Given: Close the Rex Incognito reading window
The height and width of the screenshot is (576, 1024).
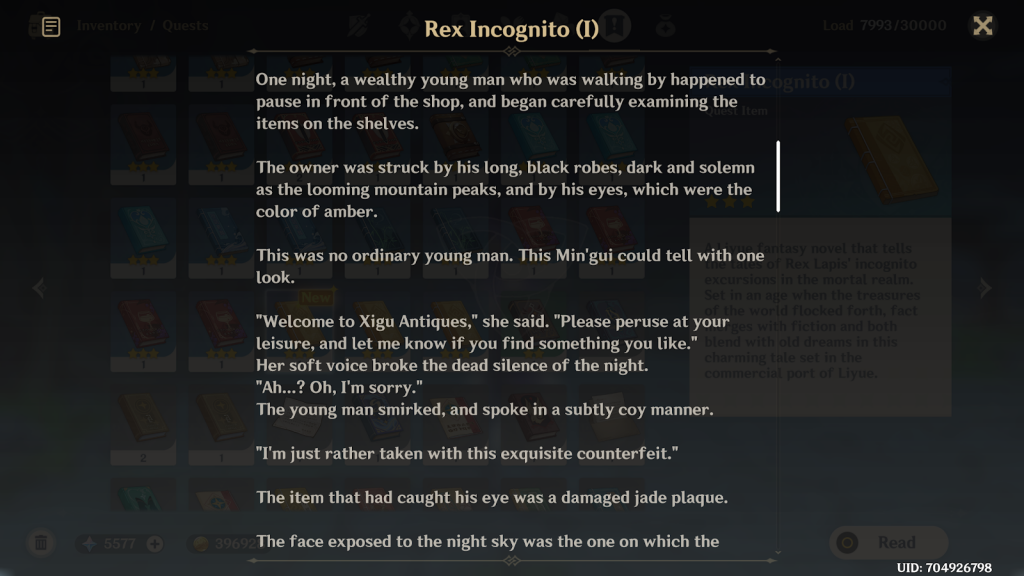Looking at the screenshot, I should click(x=982, y=25).
